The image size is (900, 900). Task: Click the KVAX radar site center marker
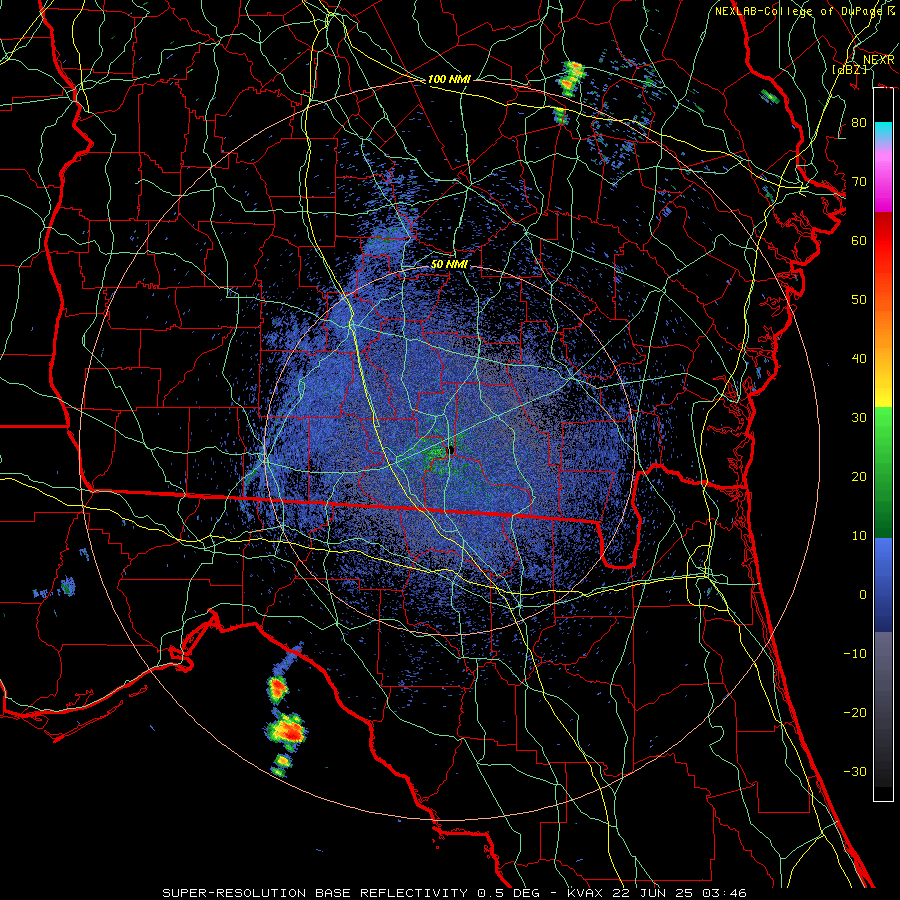coord(451,449)
